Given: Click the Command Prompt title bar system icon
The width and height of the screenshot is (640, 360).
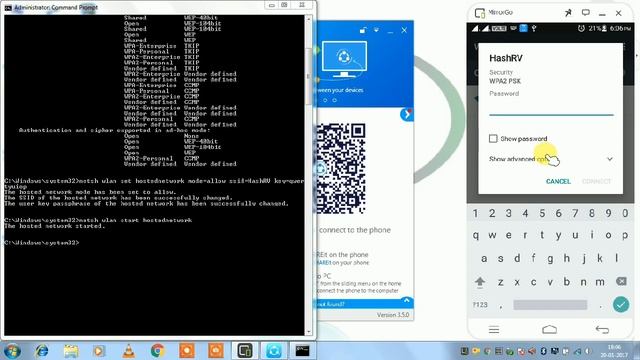Looking at the screenshot, I should [8, 7].
